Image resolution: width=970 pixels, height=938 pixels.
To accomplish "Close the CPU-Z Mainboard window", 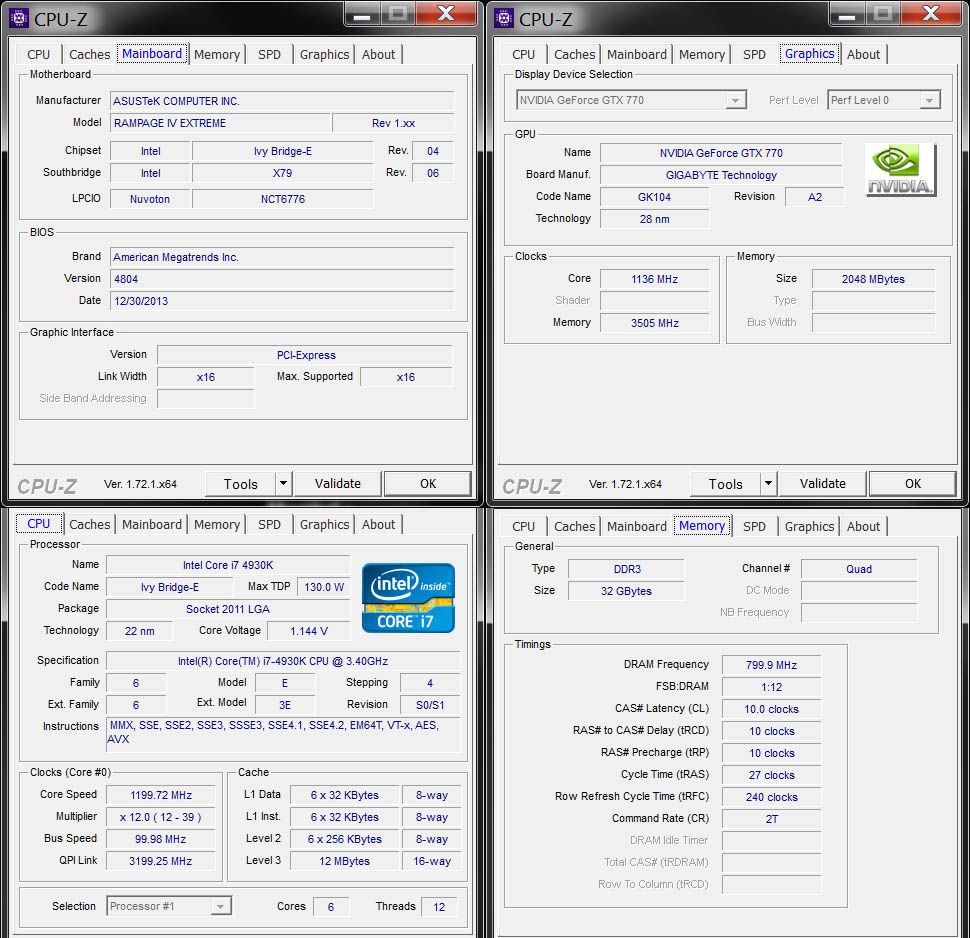I will (x=447, y=14).
